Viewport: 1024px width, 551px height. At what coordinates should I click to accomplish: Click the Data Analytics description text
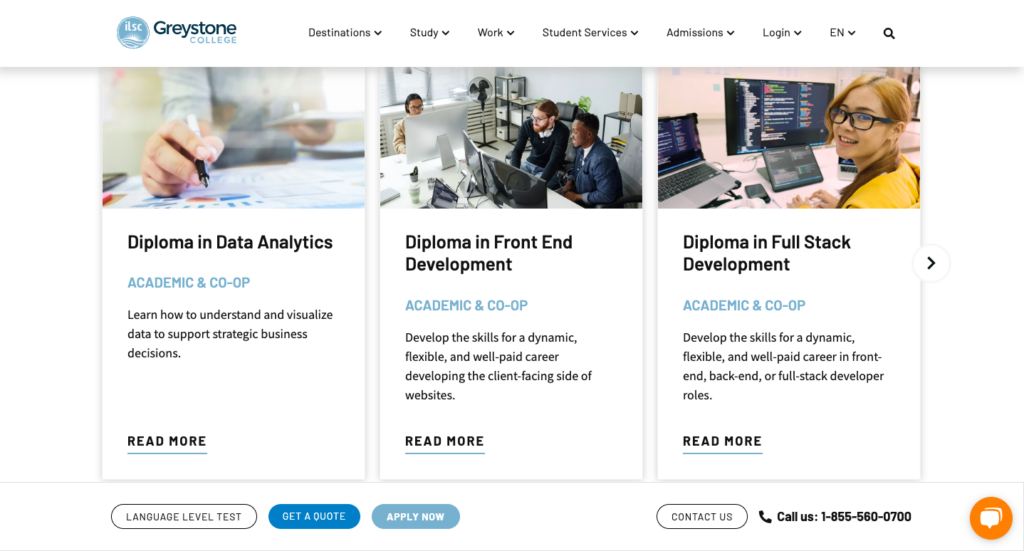pos(230,334)
